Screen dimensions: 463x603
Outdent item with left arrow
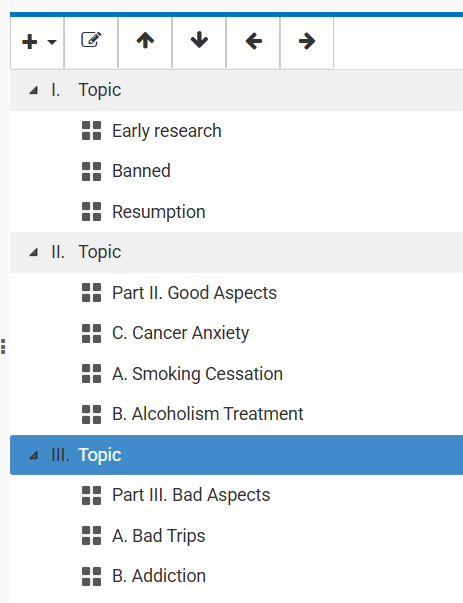click(253, 41)
